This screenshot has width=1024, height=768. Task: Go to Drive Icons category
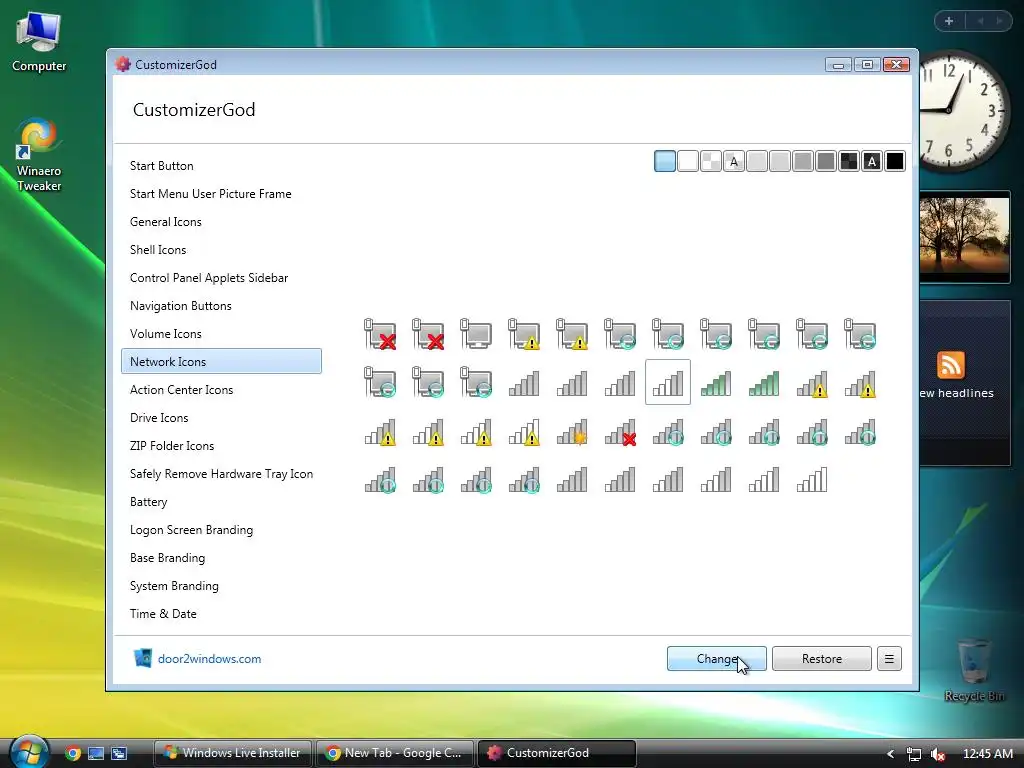tap(221, 418)
